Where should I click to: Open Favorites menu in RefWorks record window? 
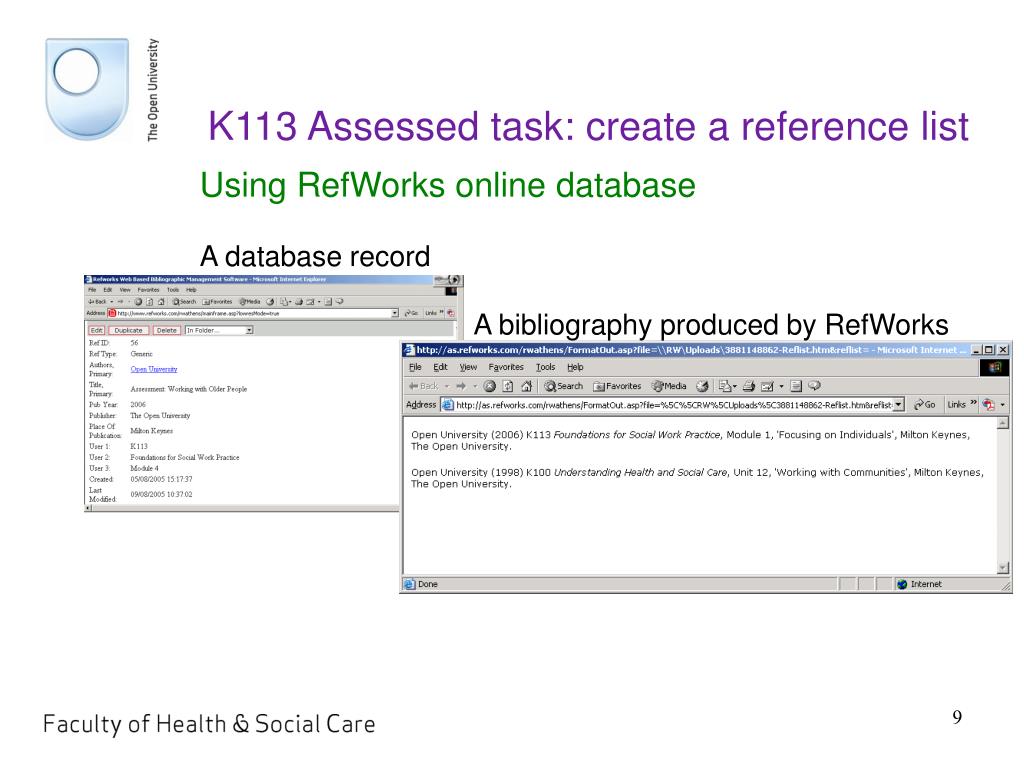[x=148, y=290]
